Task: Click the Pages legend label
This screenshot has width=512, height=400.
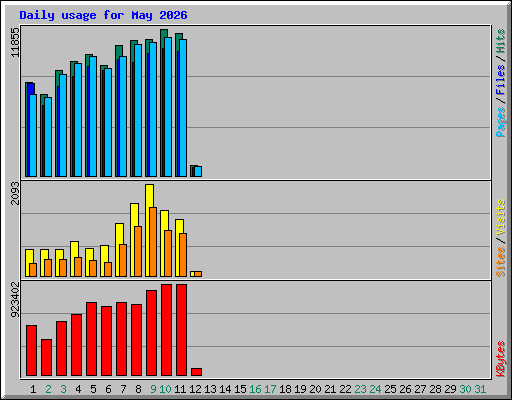Action: point(501,122)
